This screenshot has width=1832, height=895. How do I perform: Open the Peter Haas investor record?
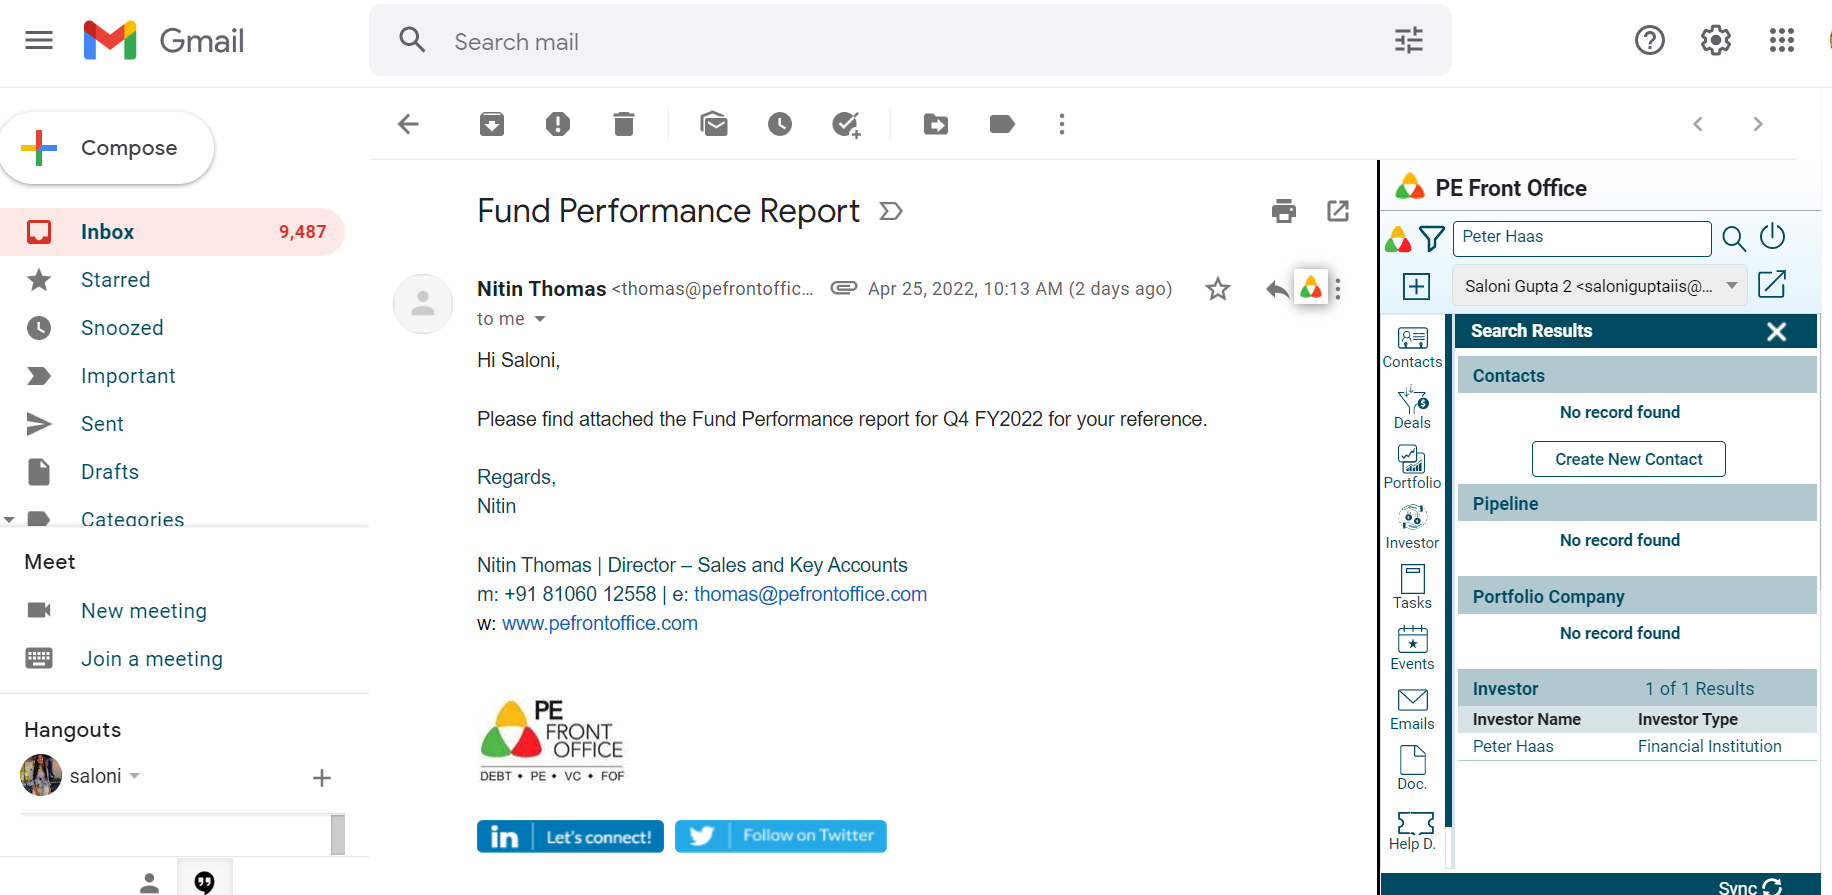click(1513, 746)
